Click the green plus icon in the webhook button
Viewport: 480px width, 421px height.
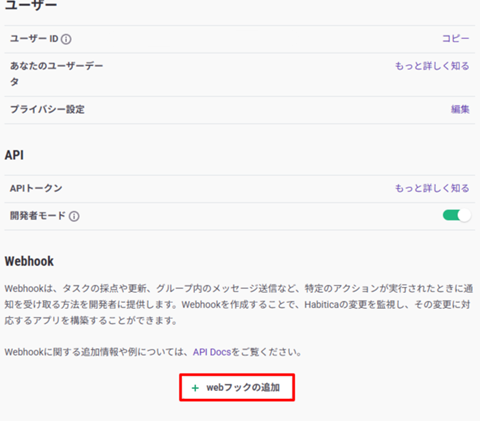[x=195, y=388]
